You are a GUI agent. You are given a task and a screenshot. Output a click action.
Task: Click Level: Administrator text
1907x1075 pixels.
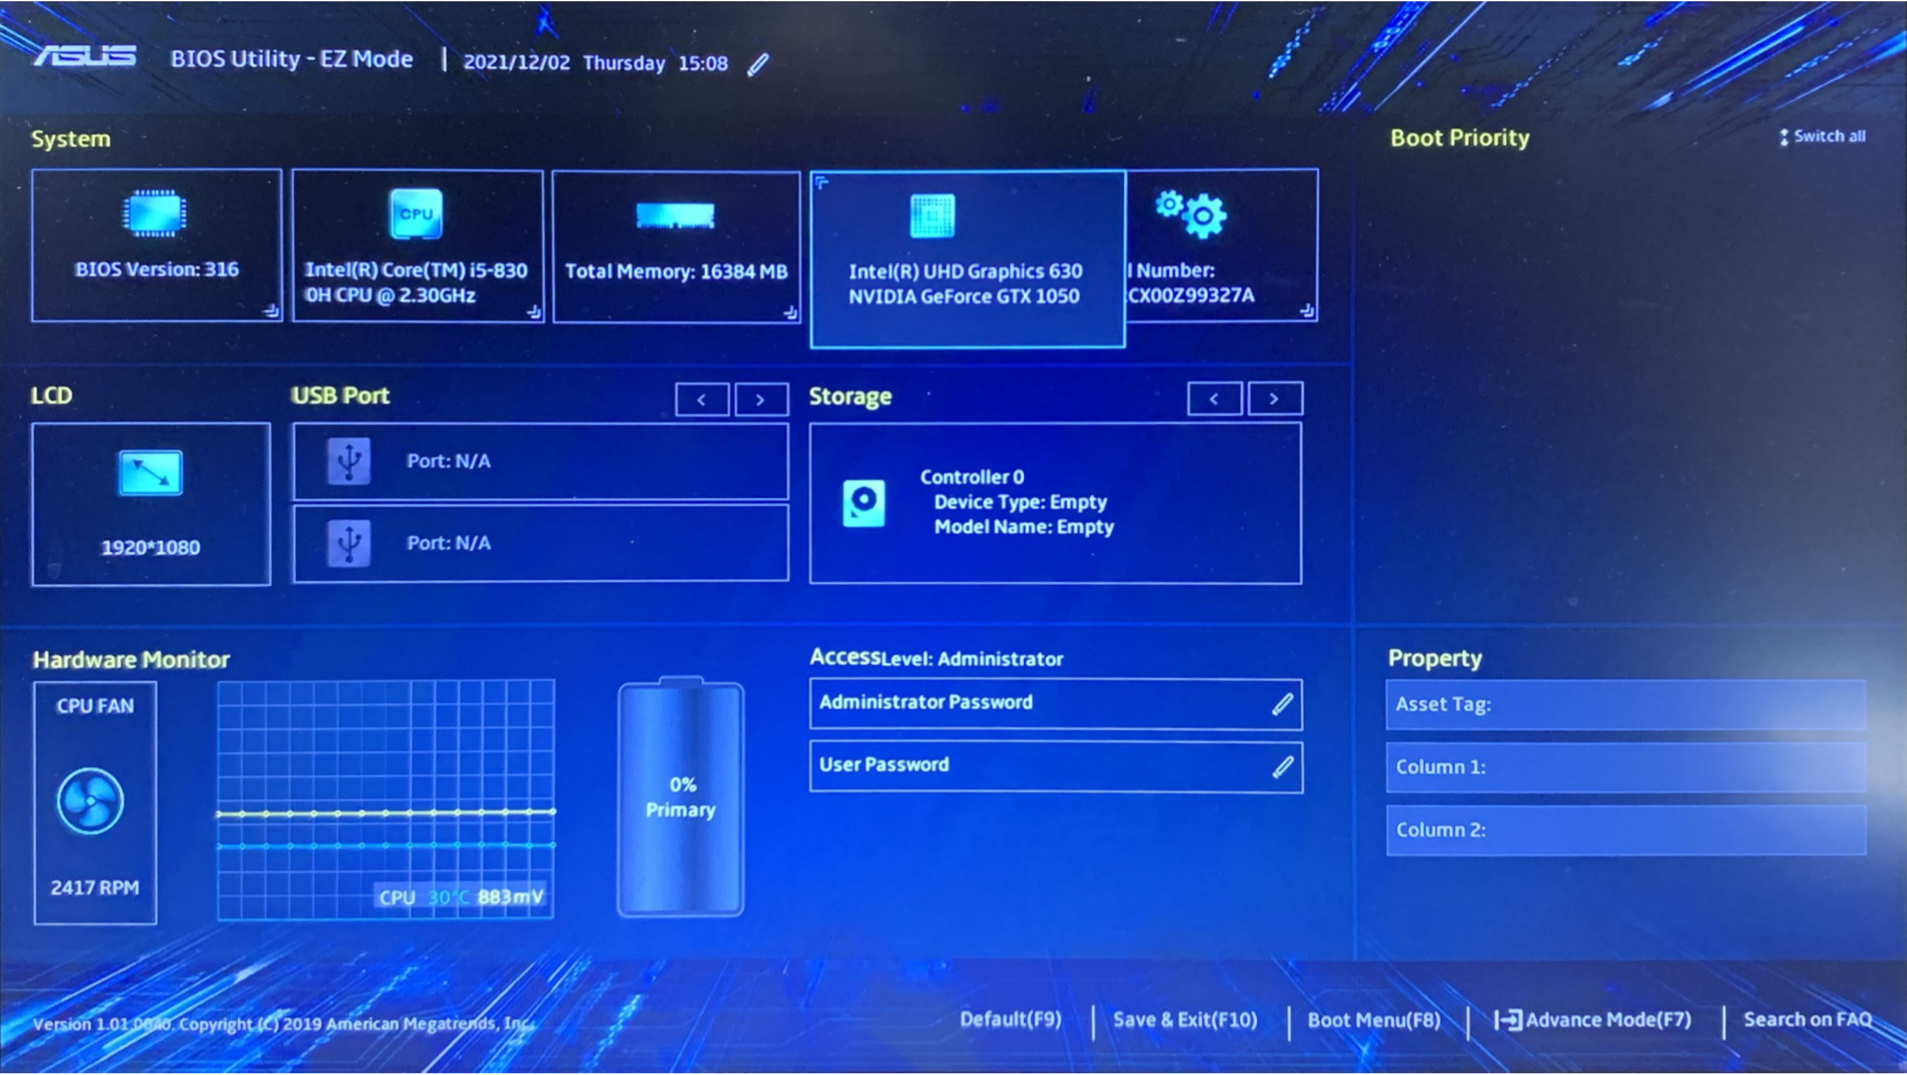[x=972, y=659]
